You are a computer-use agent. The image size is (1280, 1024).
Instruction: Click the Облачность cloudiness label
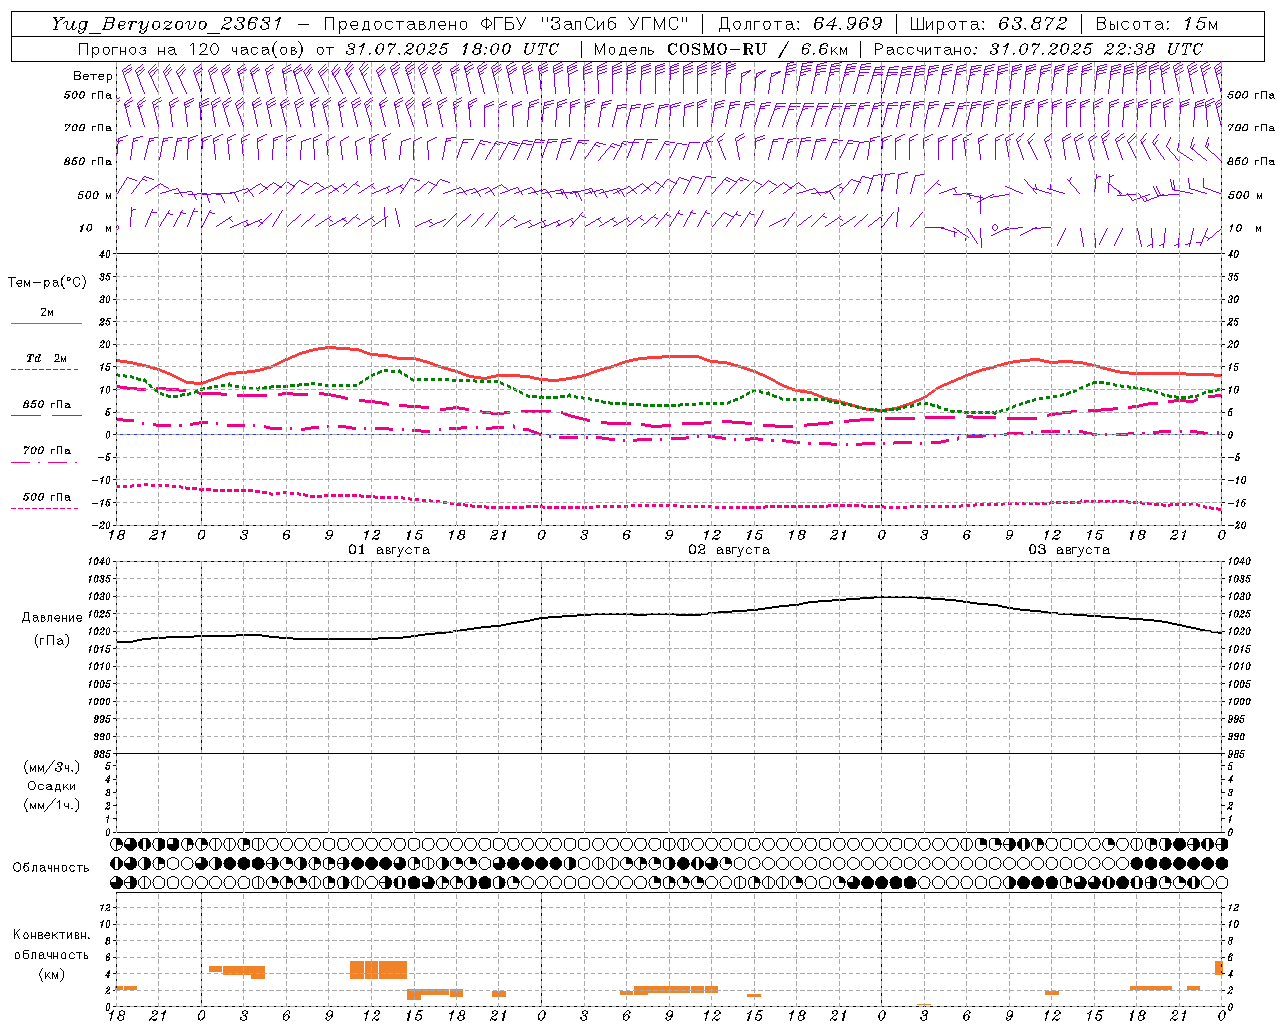point(51,867)
